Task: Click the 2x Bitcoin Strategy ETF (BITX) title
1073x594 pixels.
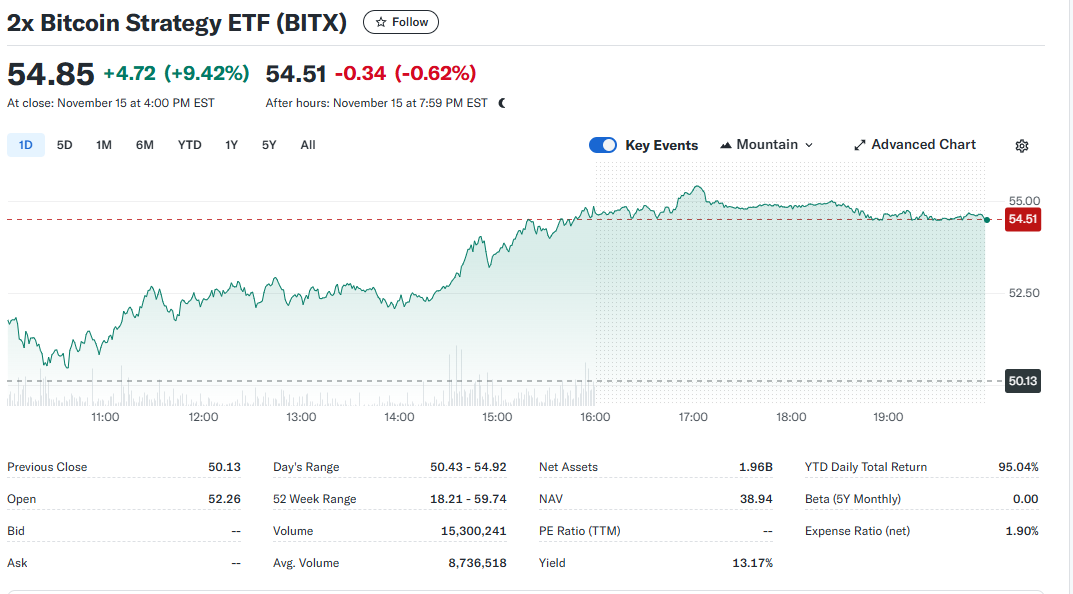Action: pos(177,23)
